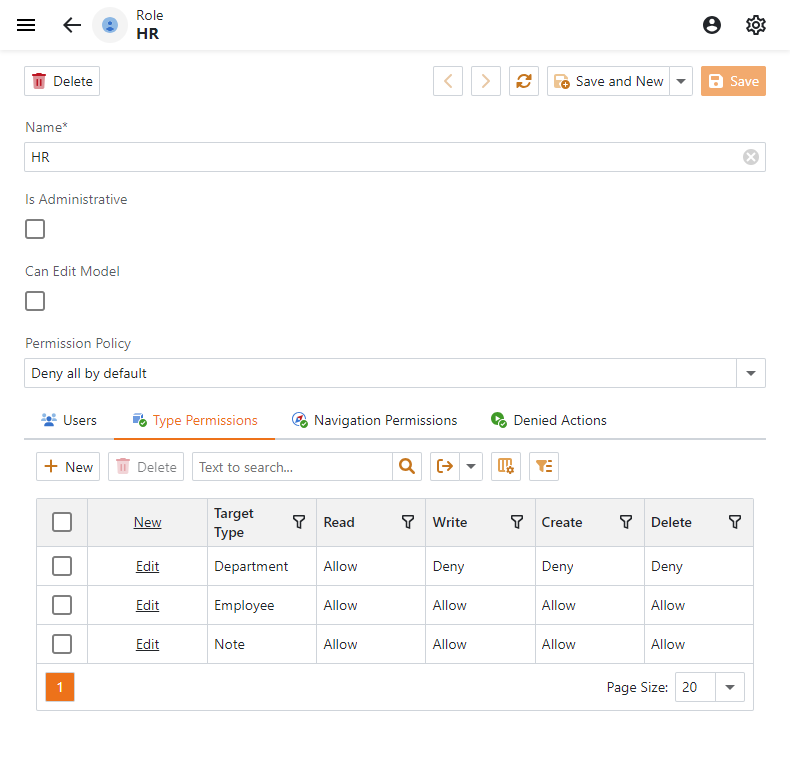Click the Note target type cell
790x771 pixels.
[x=262, y=644]
